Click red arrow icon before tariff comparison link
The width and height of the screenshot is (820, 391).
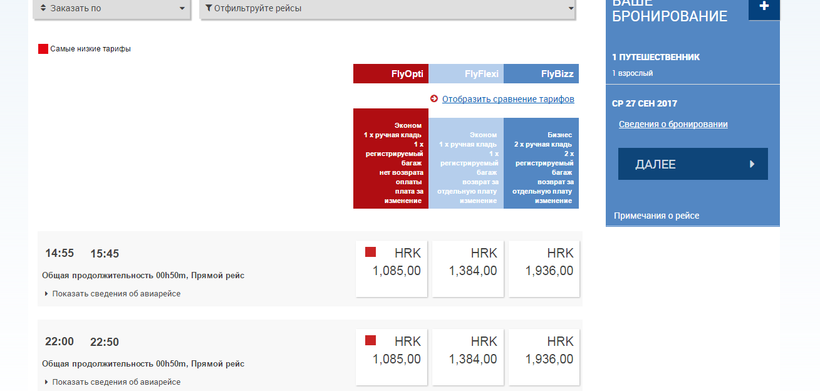pos(434,99)
